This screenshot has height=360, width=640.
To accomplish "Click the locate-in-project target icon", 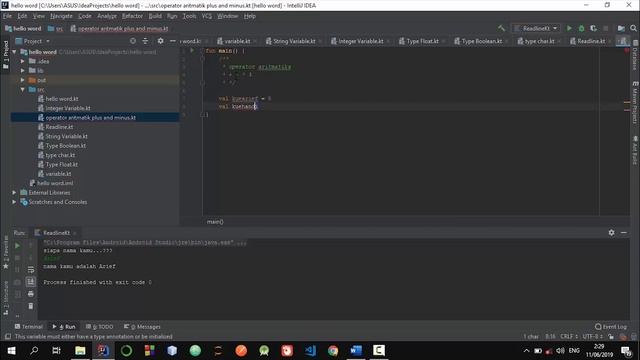I will [133, 41].
